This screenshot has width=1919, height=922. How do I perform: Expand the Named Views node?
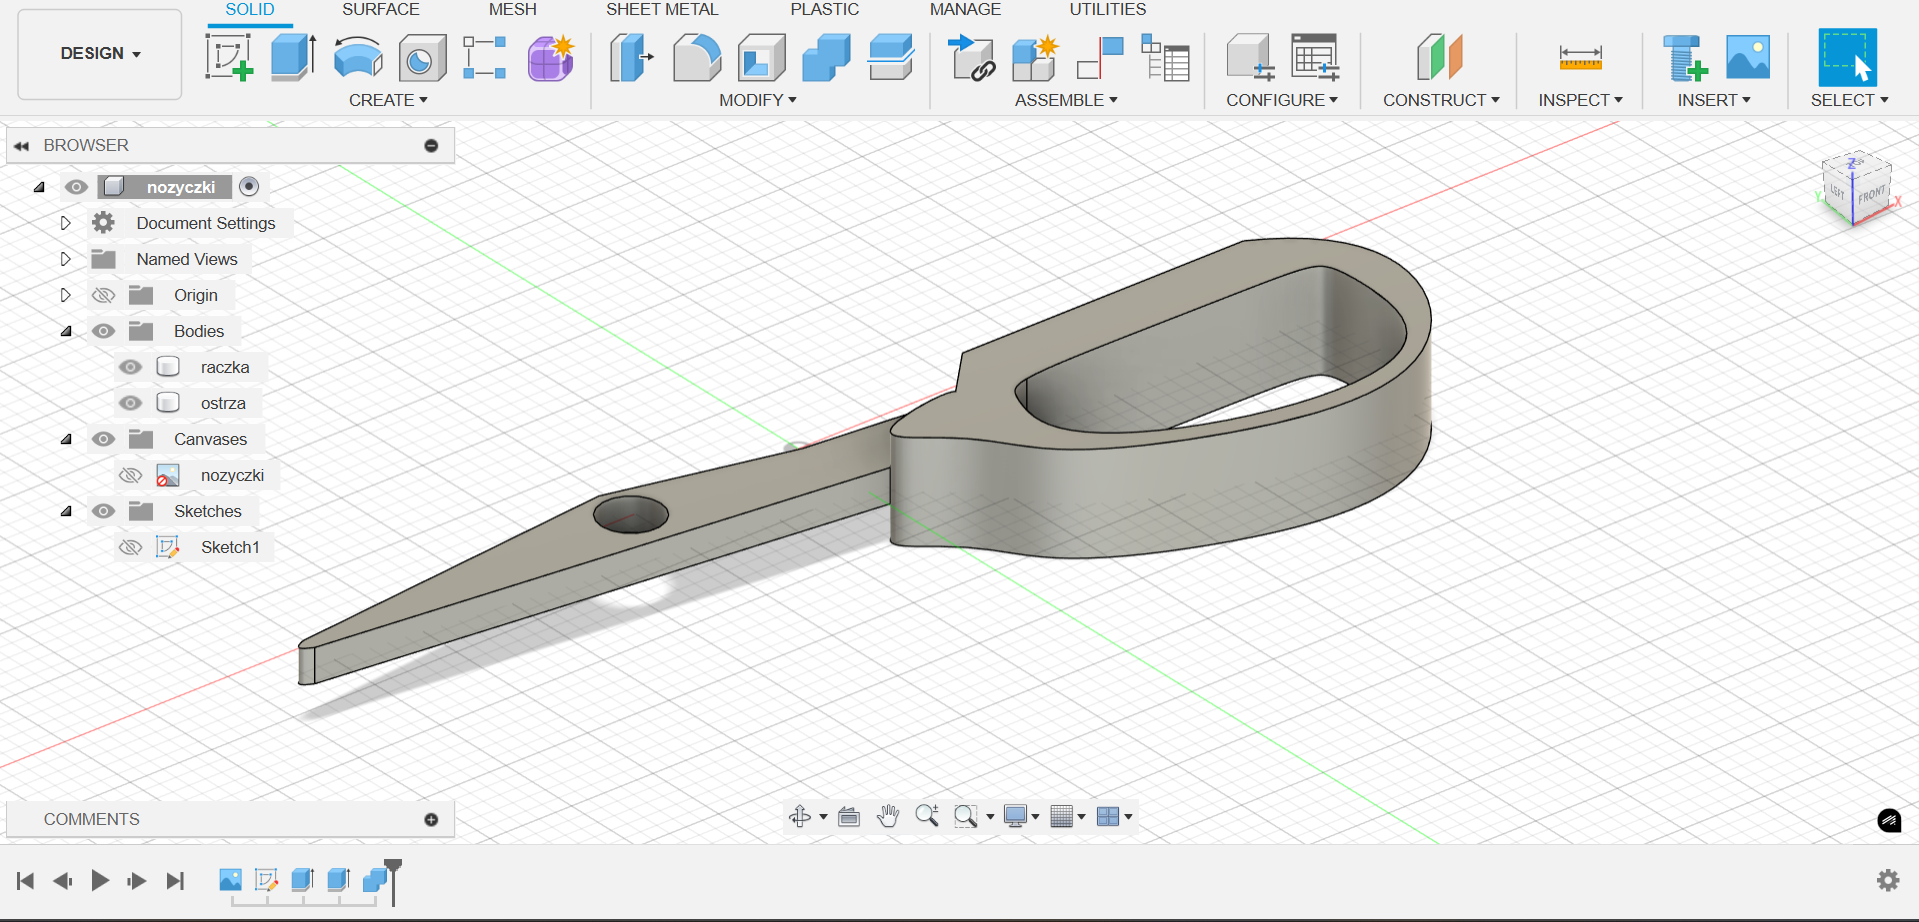pyautogui.click(x=65, y=259)
